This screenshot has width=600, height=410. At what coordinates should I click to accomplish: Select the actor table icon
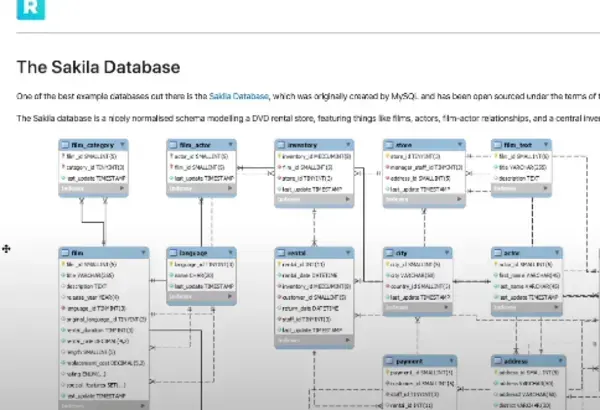(x=497, y=254)
